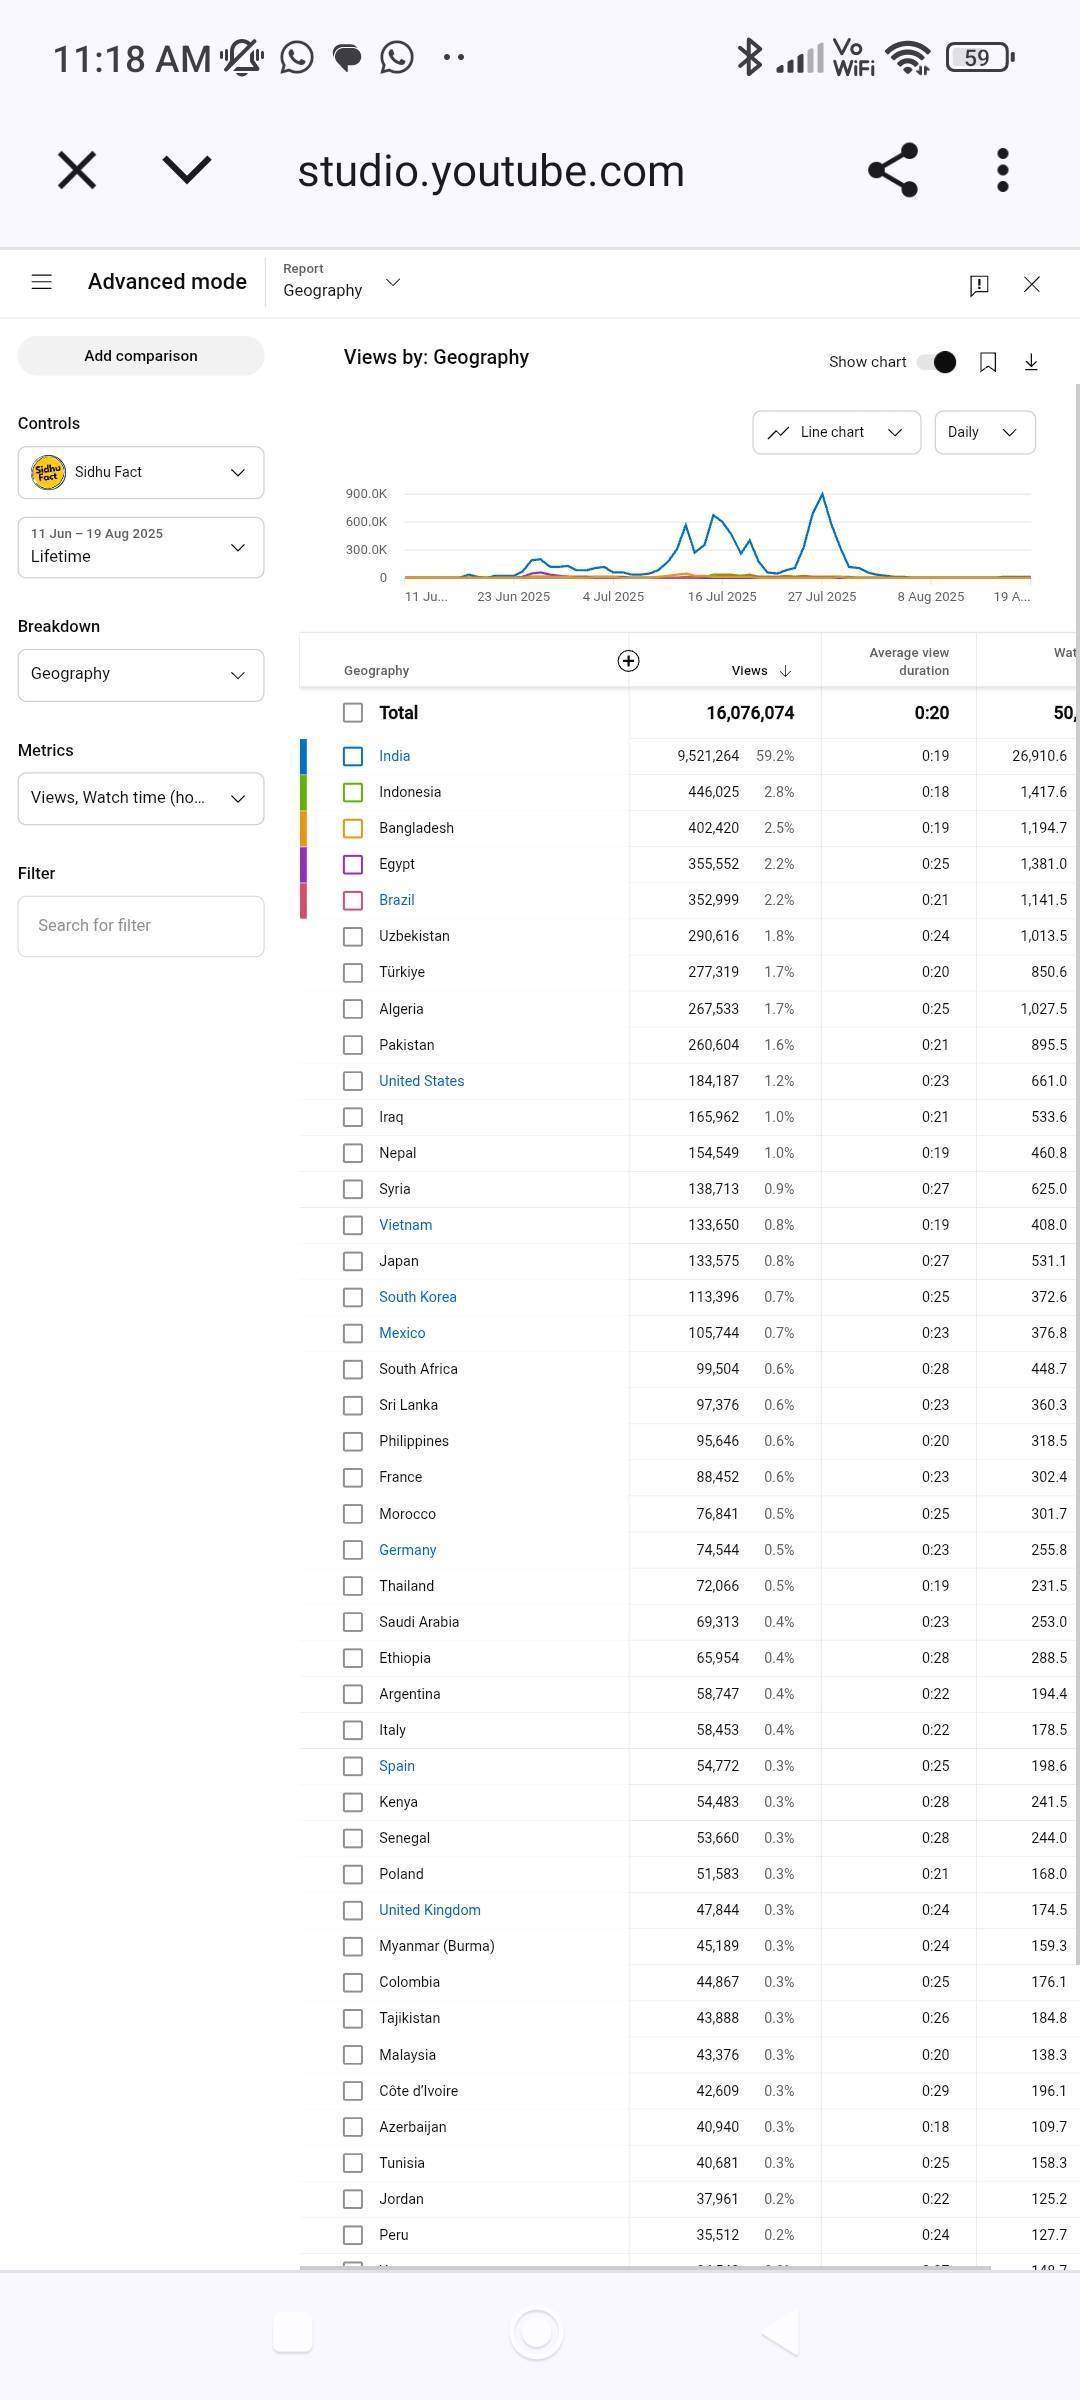Viewport: 1080px width, 2400px height.
Task: Open the hamburger navigation menu
Action: (x=41, y=282)
